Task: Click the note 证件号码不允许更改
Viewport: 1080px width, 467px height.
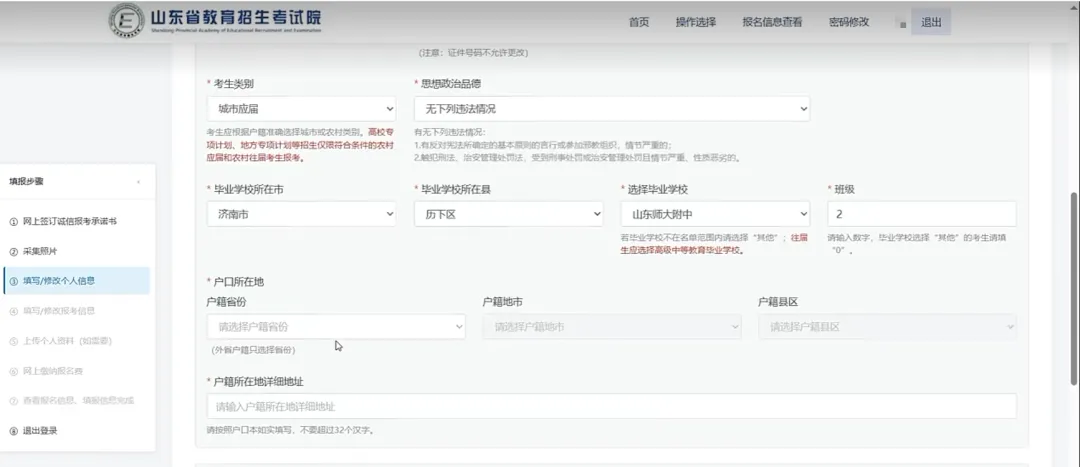Action: click(474, 52)
